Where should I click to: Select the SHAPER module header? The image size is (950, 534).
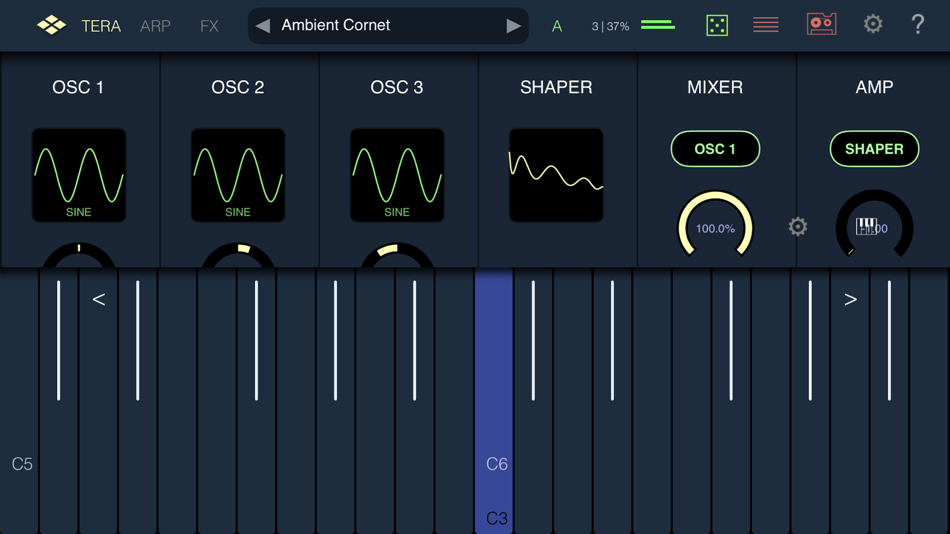(556, 87)
